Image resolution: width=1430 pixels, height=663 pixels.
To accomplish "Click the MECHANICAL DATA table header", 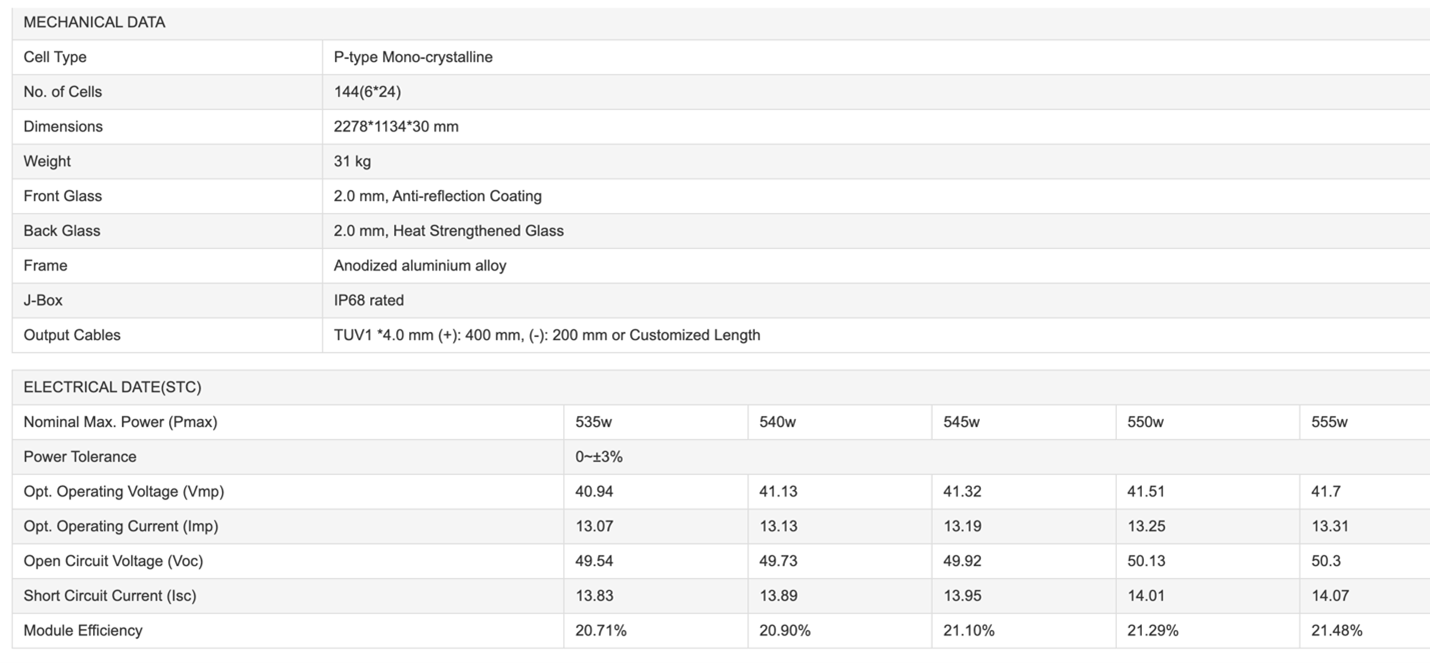I will coord(94,22).
